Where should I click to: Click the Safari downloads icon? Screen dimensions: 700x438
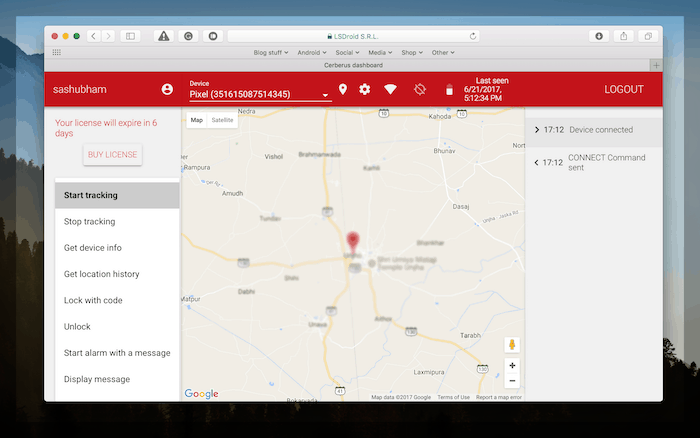point(599,36)
